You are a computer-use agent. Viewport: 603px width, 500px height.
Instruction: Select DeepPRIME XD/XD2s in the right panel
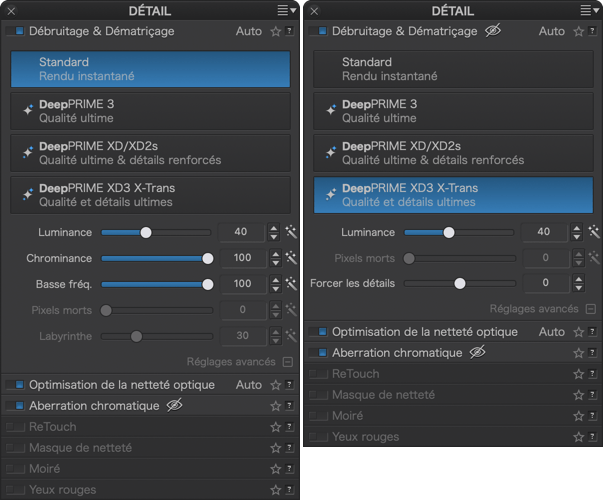(453, 153)
